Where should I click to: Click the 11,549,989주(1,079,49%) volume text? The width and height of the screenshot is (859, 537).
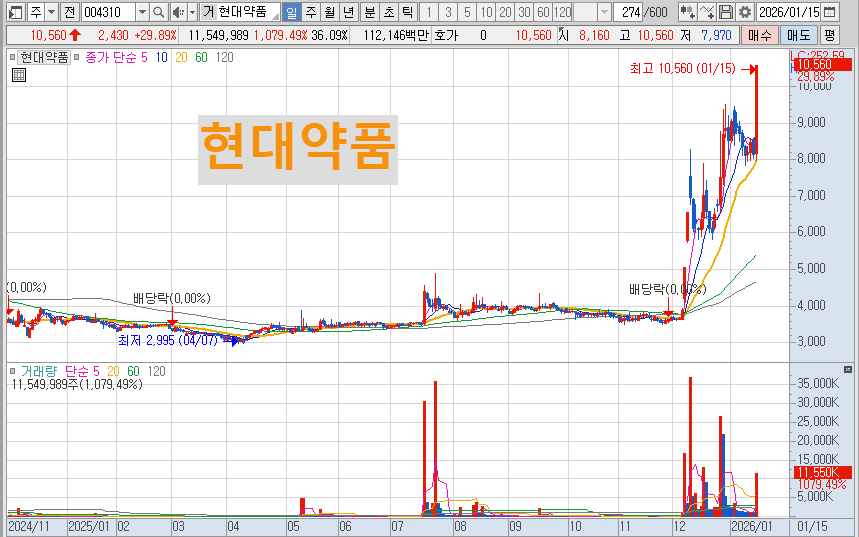(77, 384)
